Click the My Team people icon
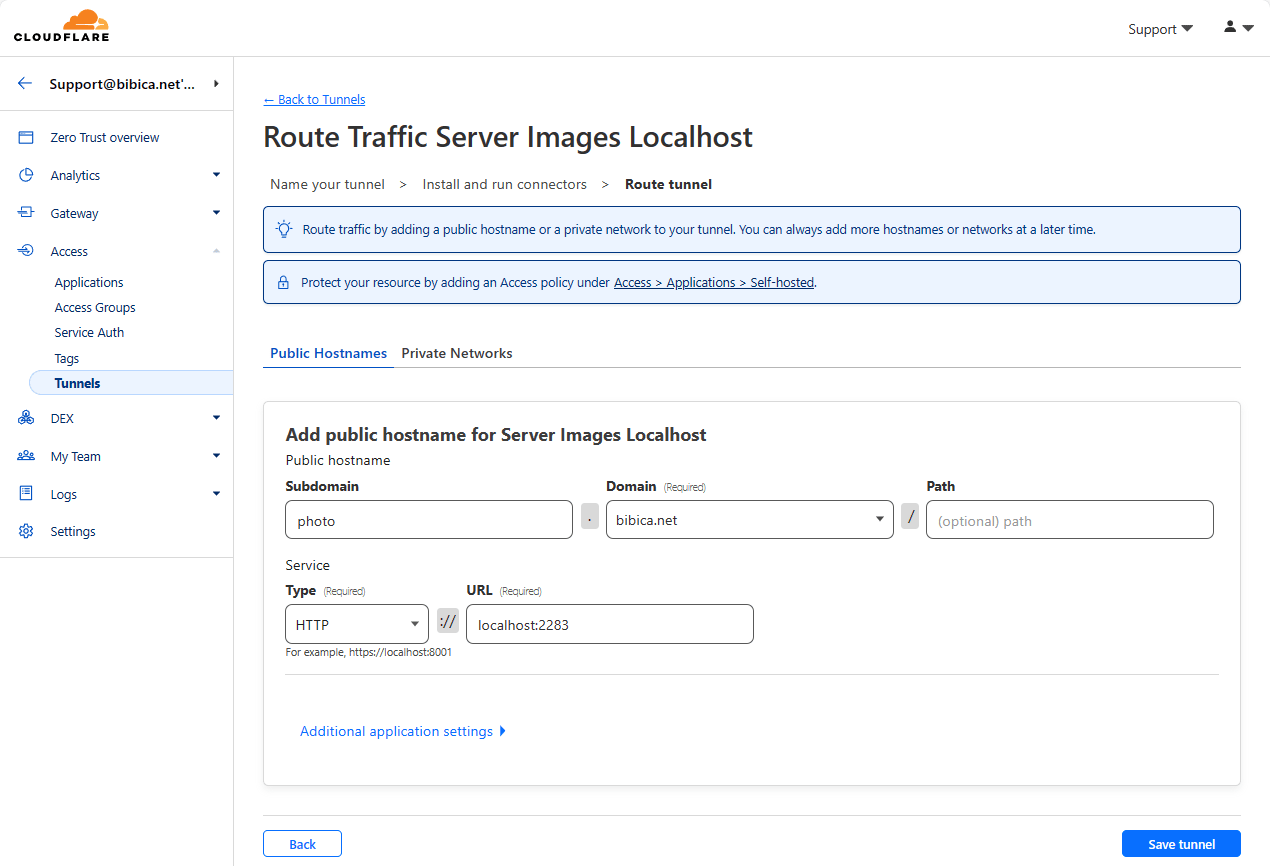 click(x=26, y=456)
